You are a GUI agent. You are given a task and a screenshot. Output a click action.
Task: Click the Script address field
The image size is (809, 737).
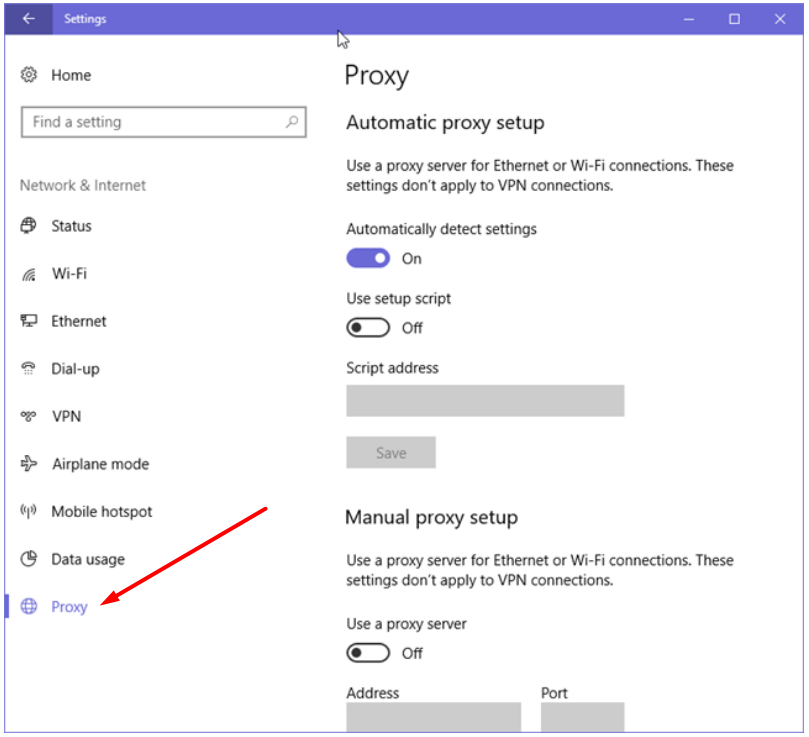pyautogui.click(x=485, y=400)
